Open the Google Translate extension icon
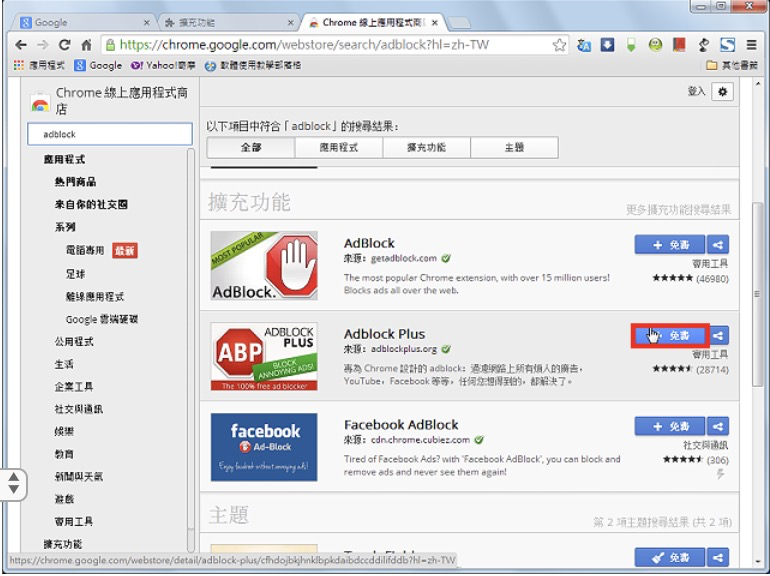Viewport: 770px width, 576px height. tap(584, 45)
